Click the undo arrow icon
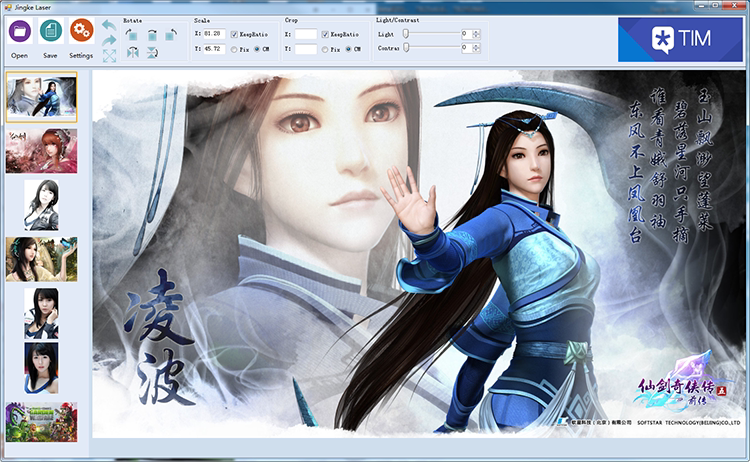The height and width of the screenshot is (462, 750). (109, 24)
